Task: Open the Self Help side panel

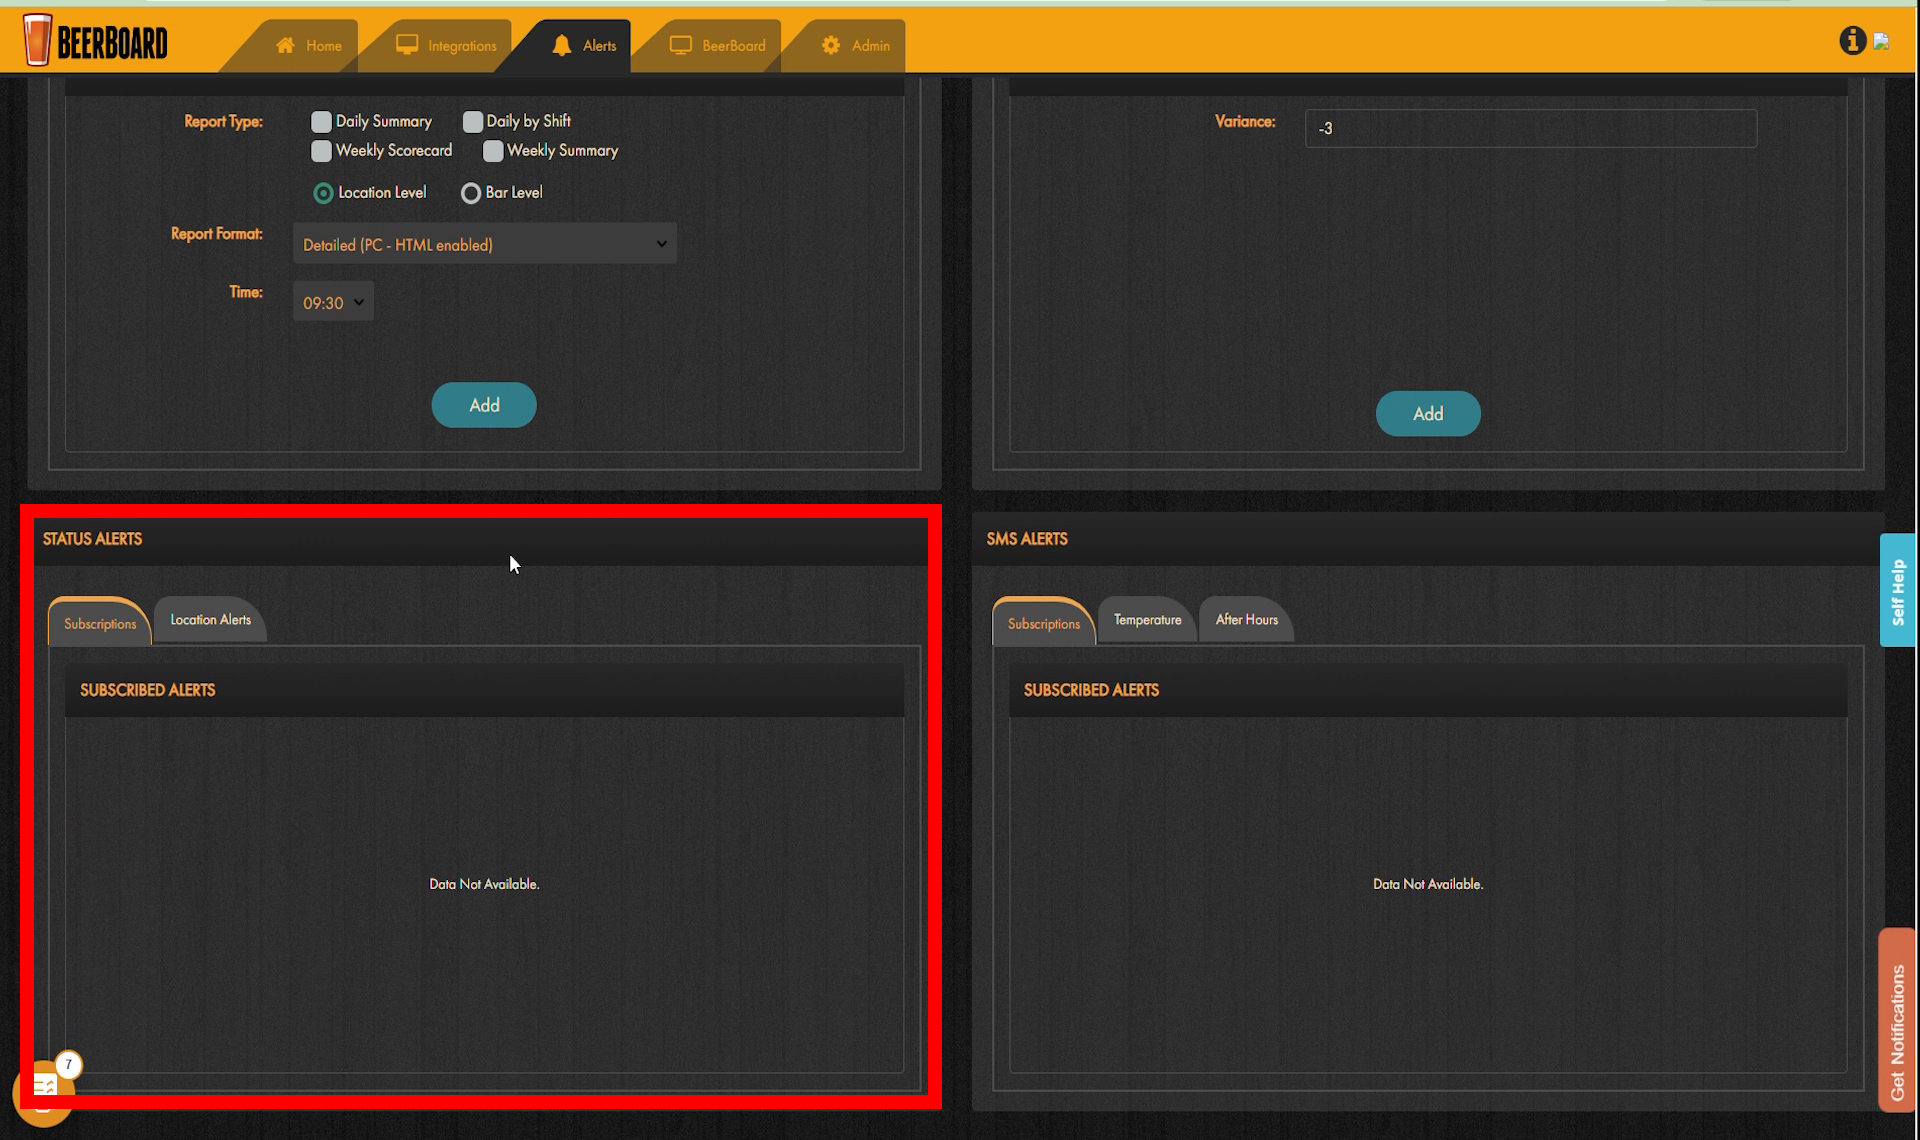Action: tap(1897, 590)
